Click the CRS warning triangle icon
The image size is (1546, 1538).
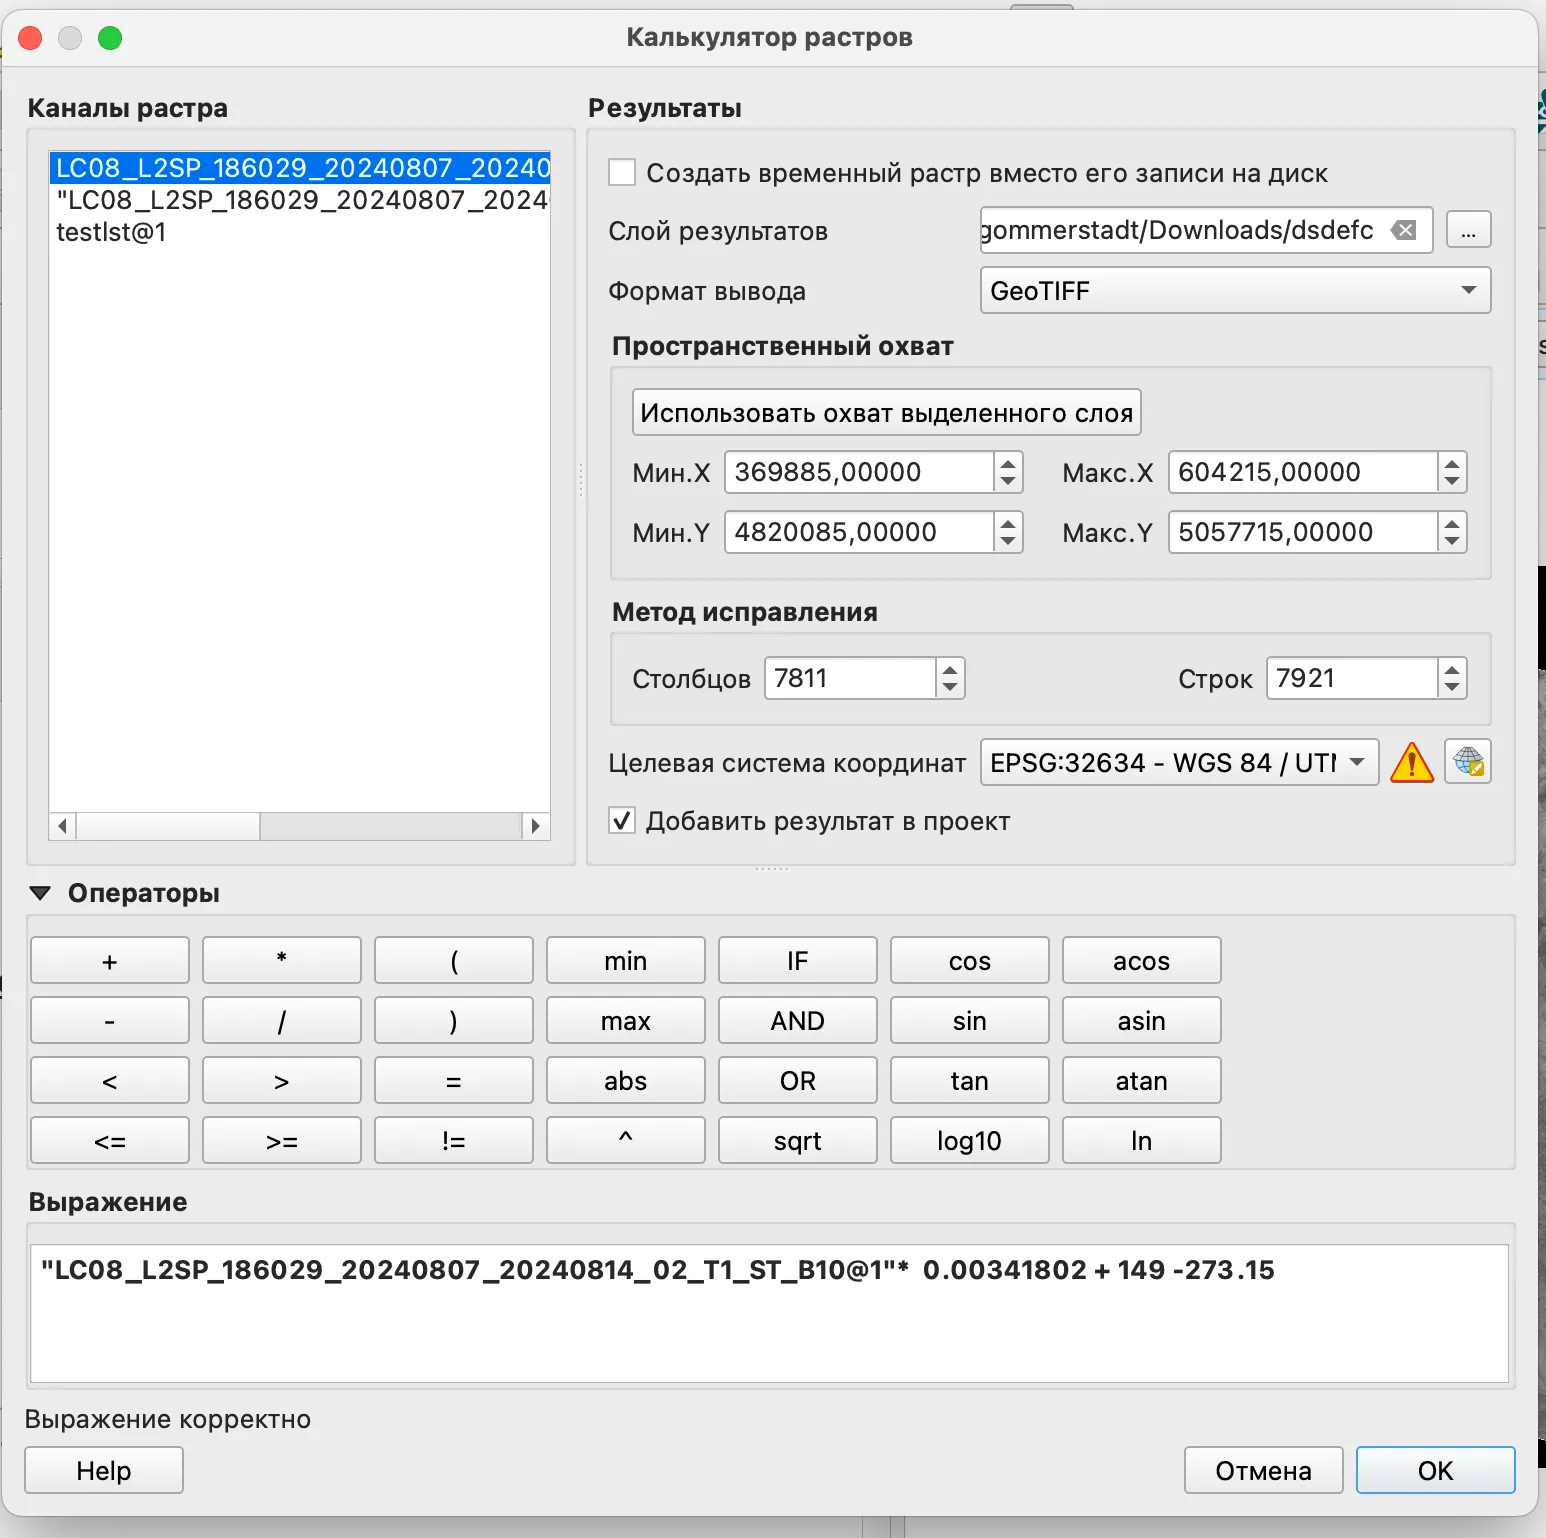coord(1411,763)
